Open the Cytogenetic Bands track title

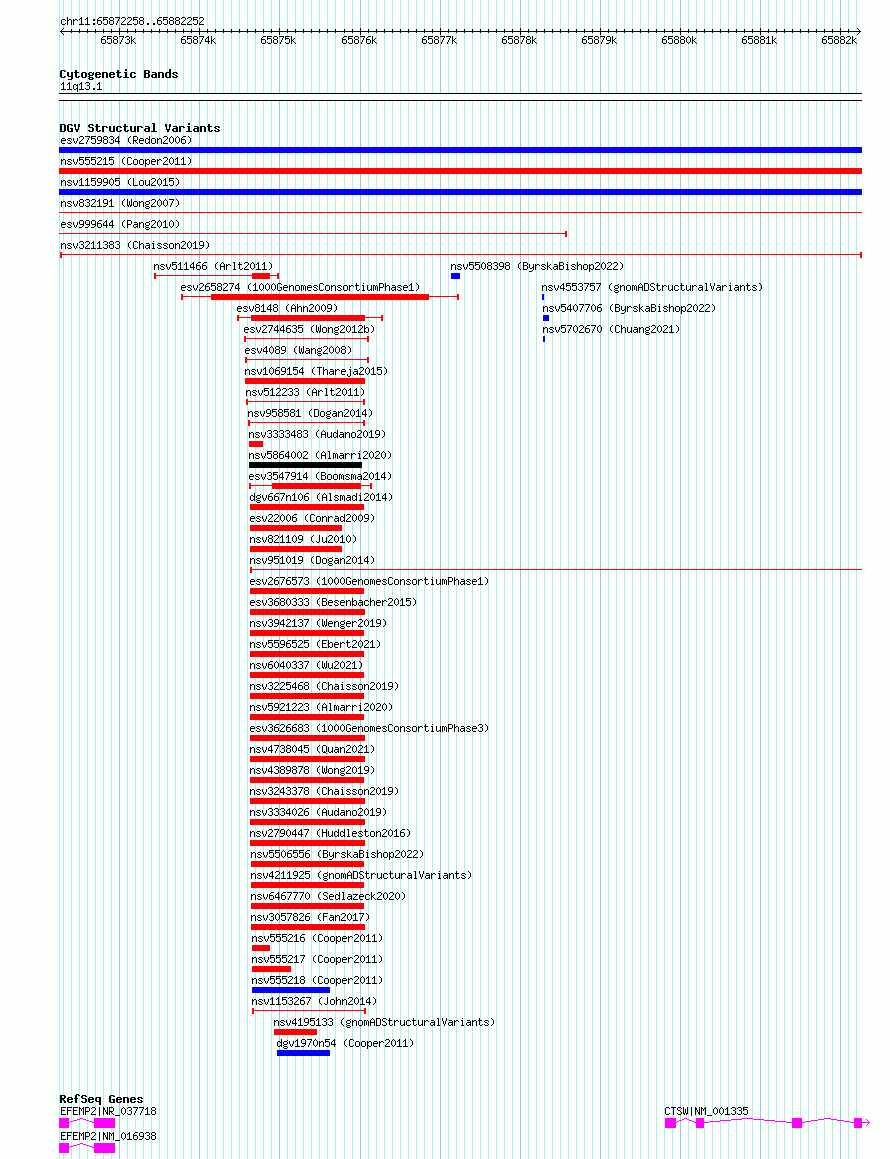pyautogui.click(x=119, y=74)
